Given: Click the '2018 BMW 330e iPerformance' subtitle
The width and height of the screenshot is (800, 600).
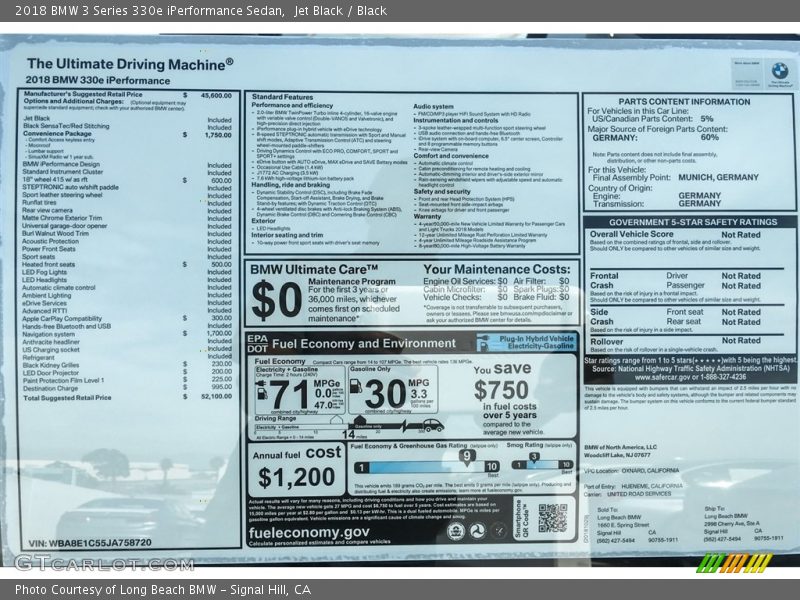Looking at the screenshot, I should pyautogui.click(x=97, y=81).
